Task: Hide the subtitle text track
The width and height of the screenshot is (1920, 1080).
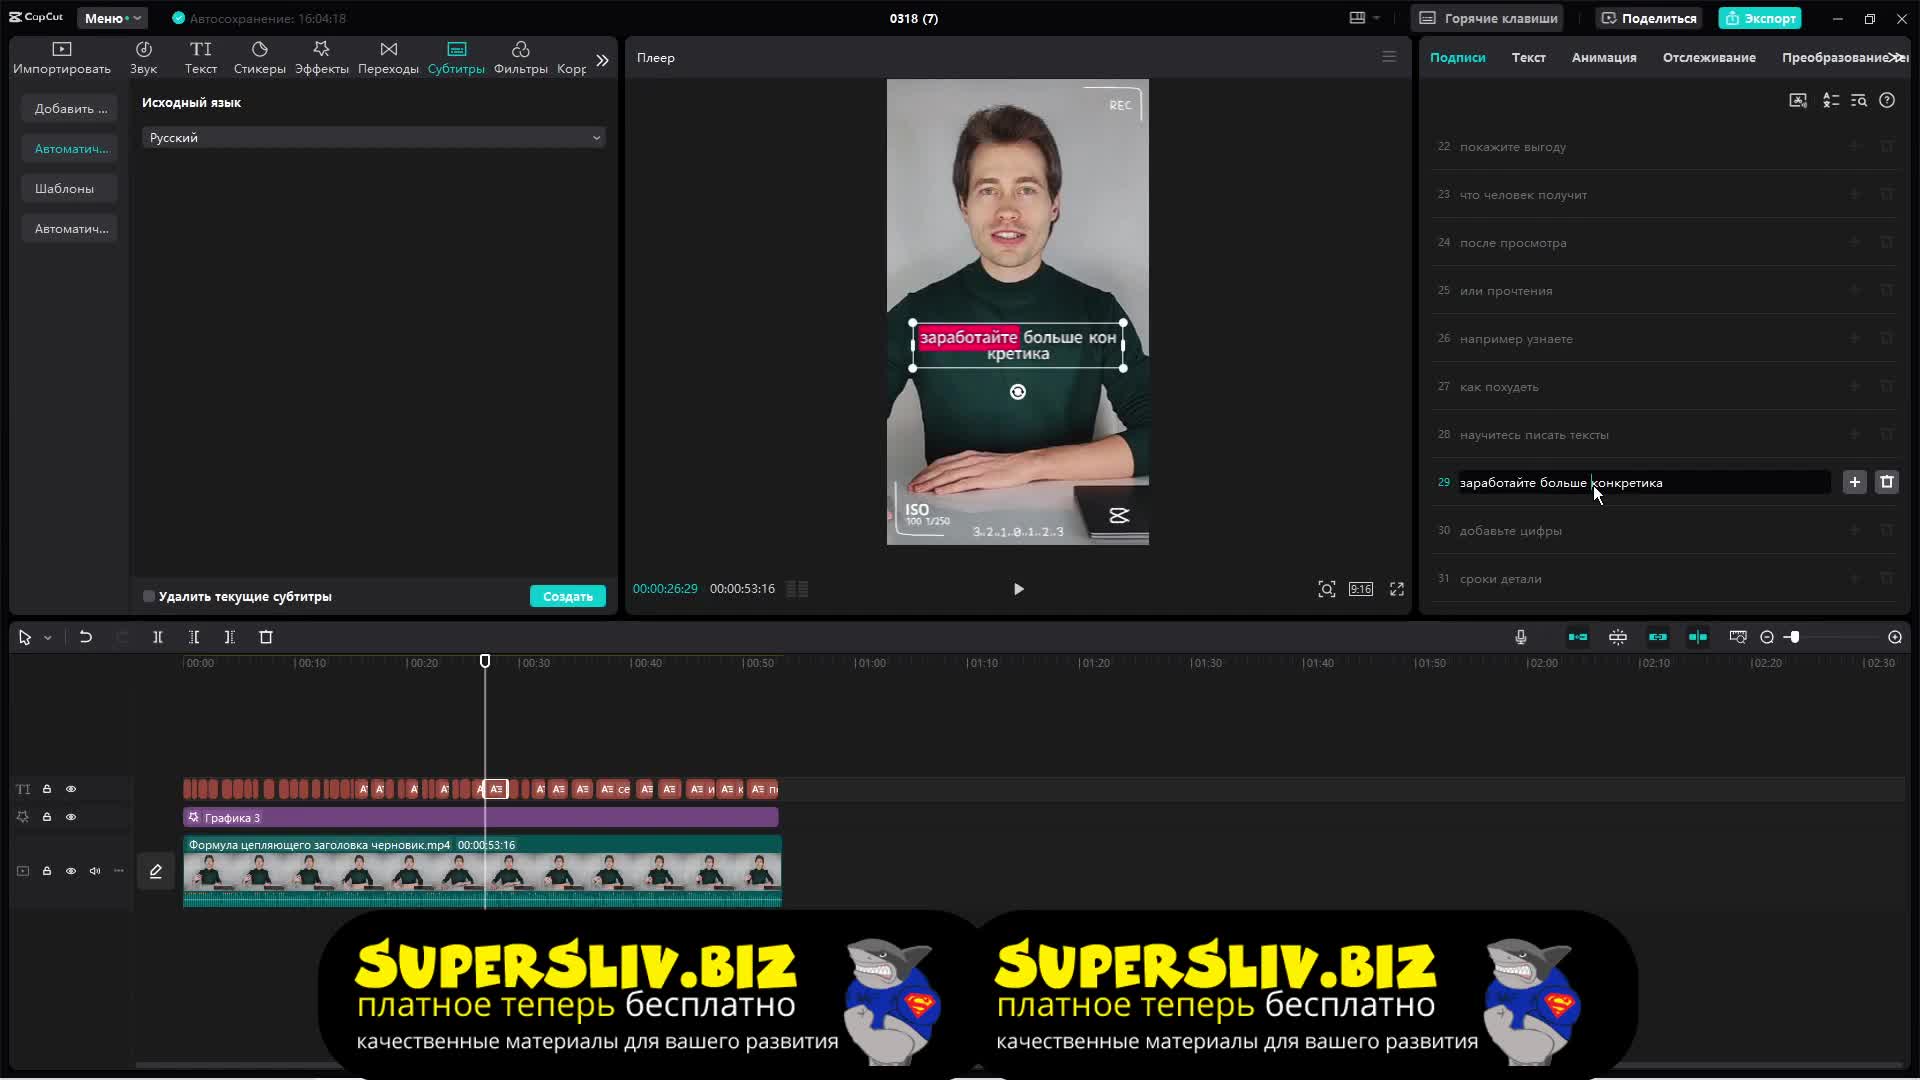Action: [71, 789]
